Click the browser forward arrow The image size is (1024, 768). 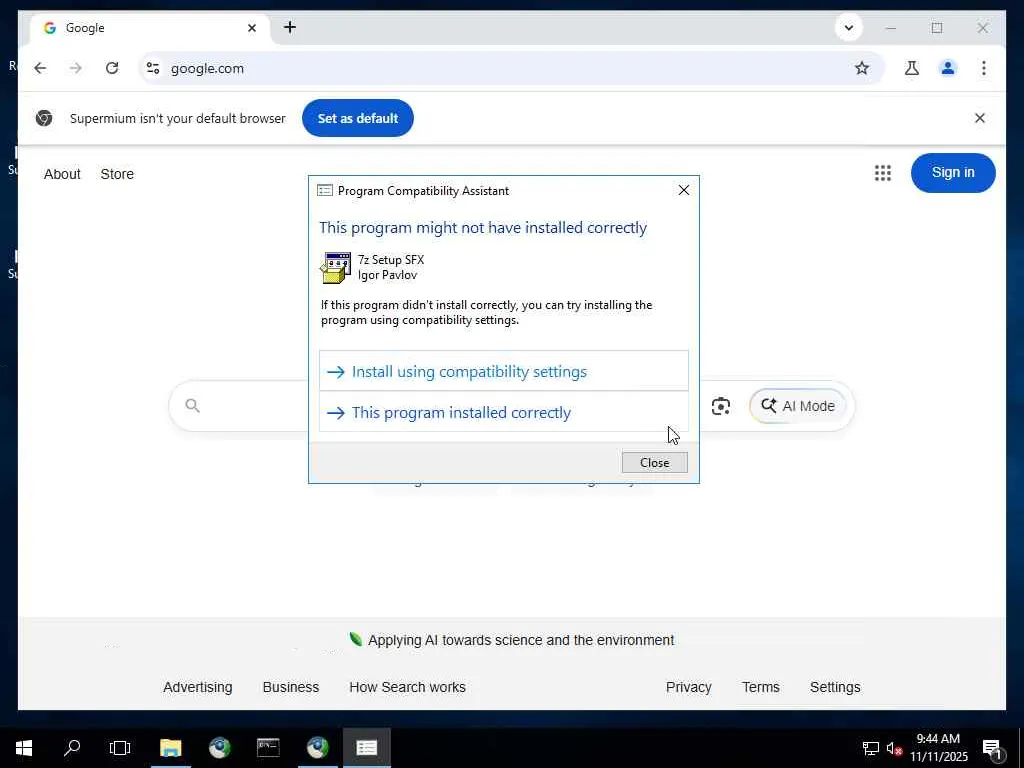coord(76,68)
